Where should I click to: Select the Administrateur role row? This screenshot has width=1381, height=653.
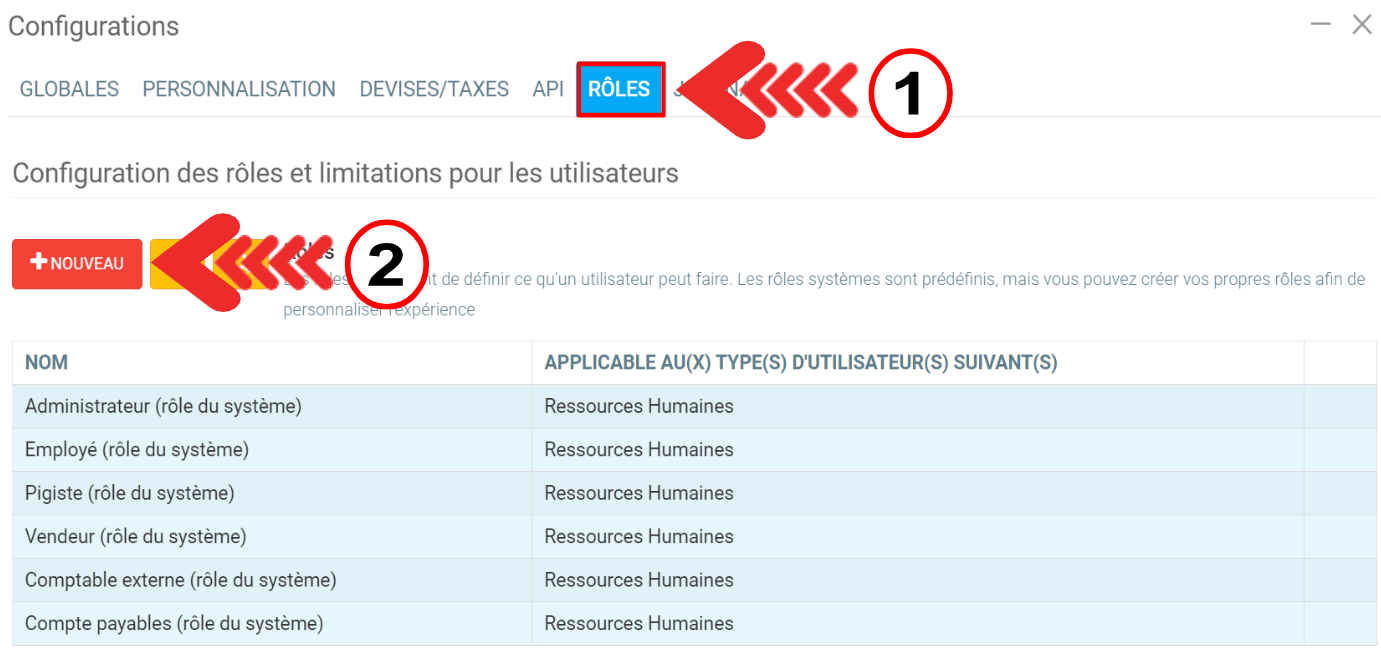tap(163, 406)
